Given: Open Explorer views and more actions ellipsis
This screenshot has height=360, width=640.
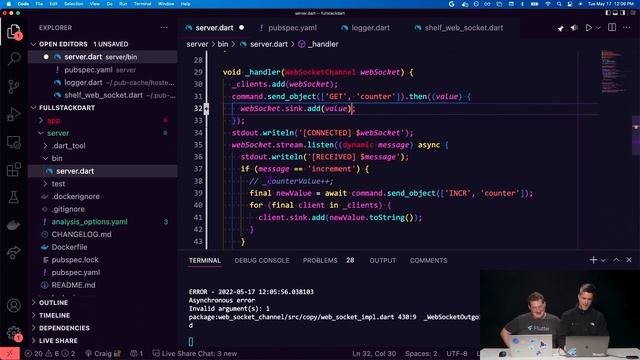Looking at the screenshot, I should pyautogui.click(x=164, y=27).
